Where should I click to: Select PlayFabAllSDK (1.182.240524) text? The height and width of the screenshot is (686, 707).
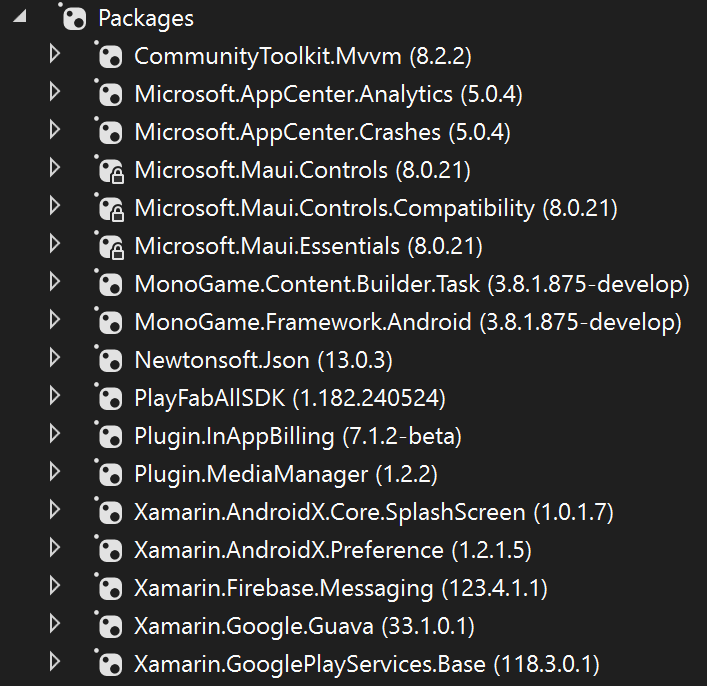[290, 398]
